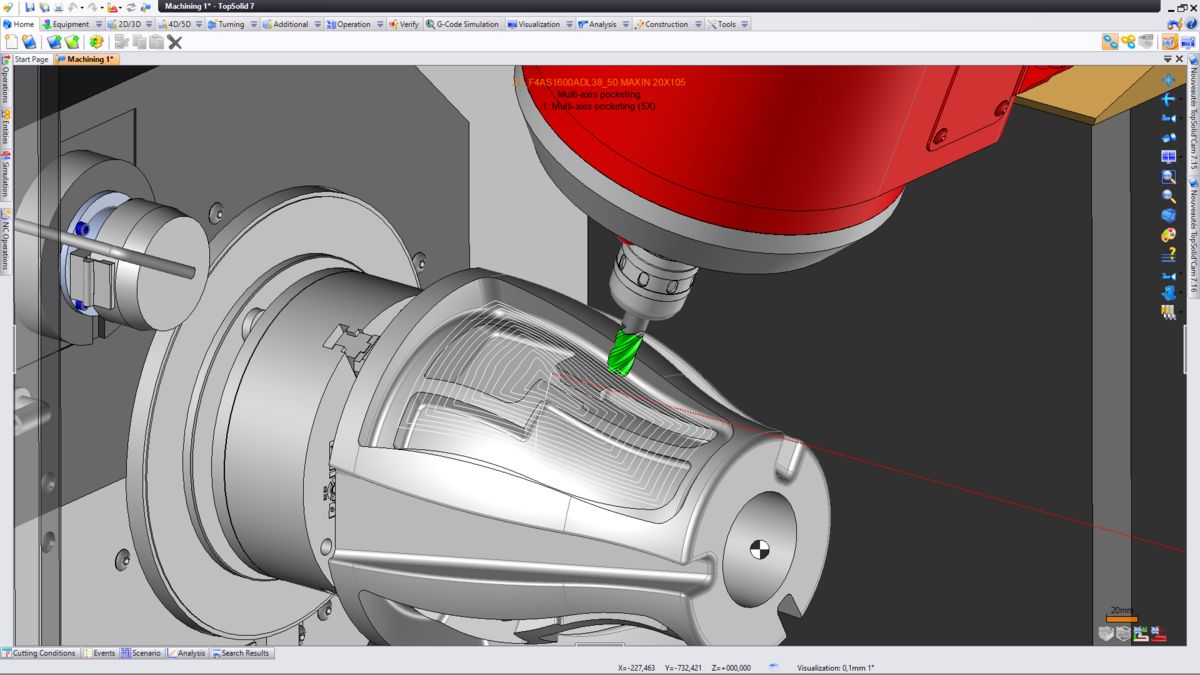This screenshot has height=675, width=1200.
Task: Toggle the highlighted gear display button
Action: 1169,42
